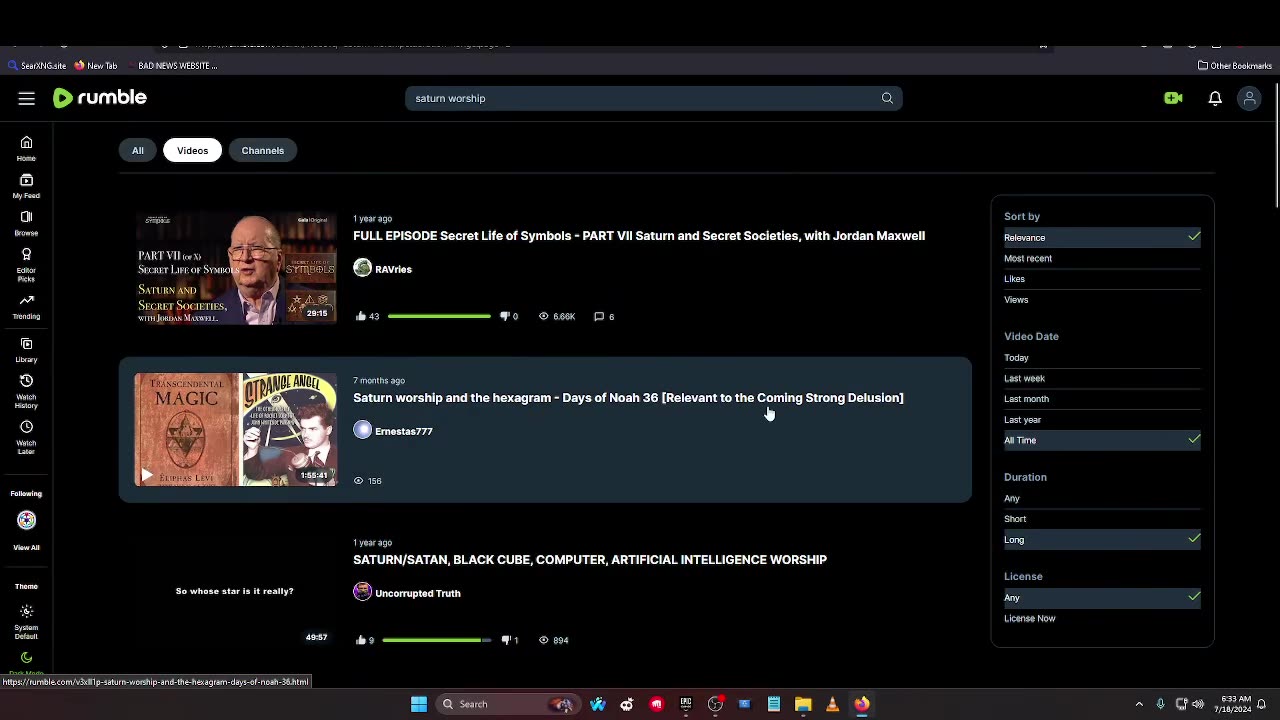Click the Rumble logo

pyautogui.click(x=100, y=98)
